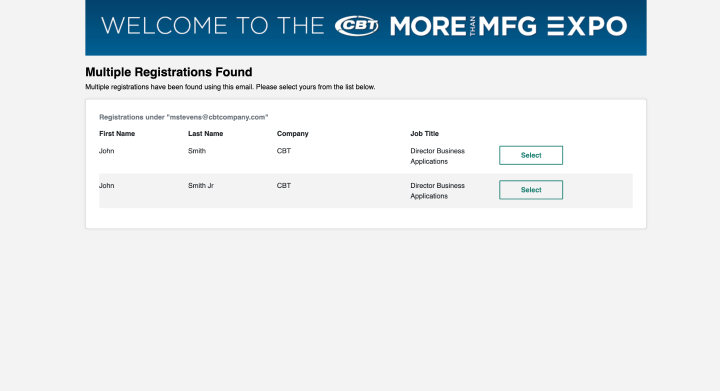Click the Smith Jr last name cell
The height and width of the screenshot is (391, 720).
pos(201,185)
